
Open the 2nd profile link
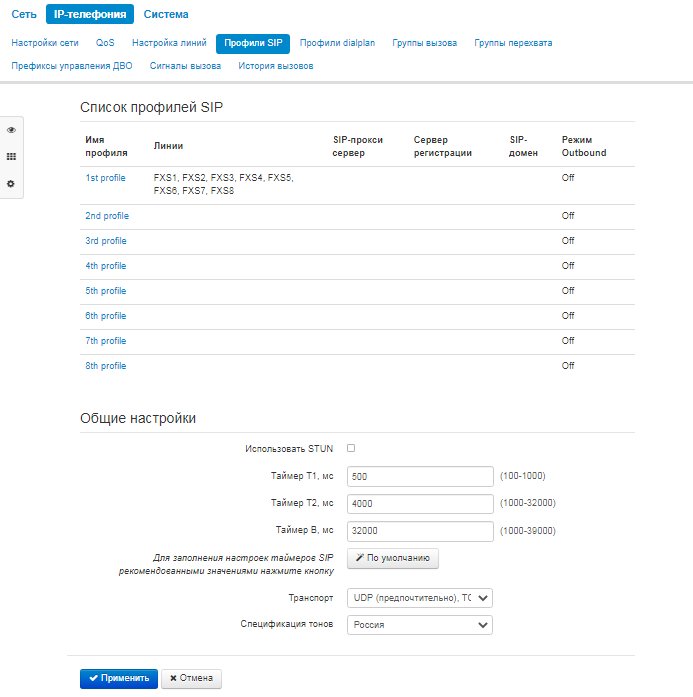coord(107,216)
